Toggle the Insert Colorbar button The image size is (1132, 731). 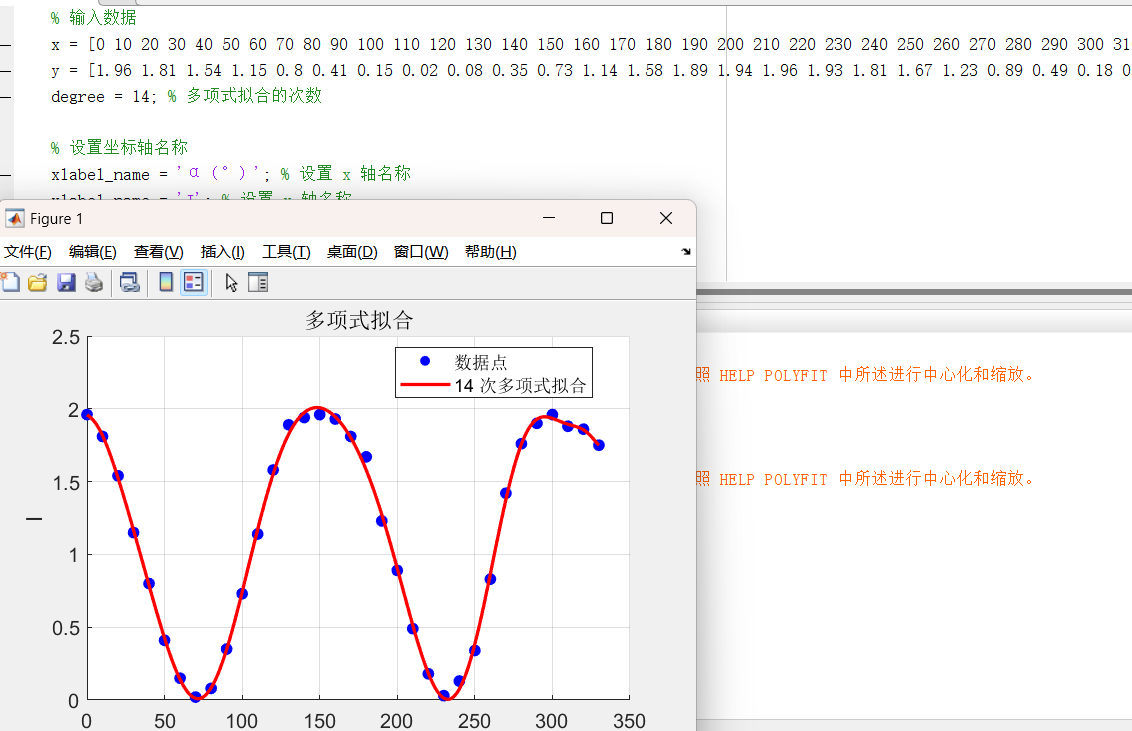click(166, 283)
